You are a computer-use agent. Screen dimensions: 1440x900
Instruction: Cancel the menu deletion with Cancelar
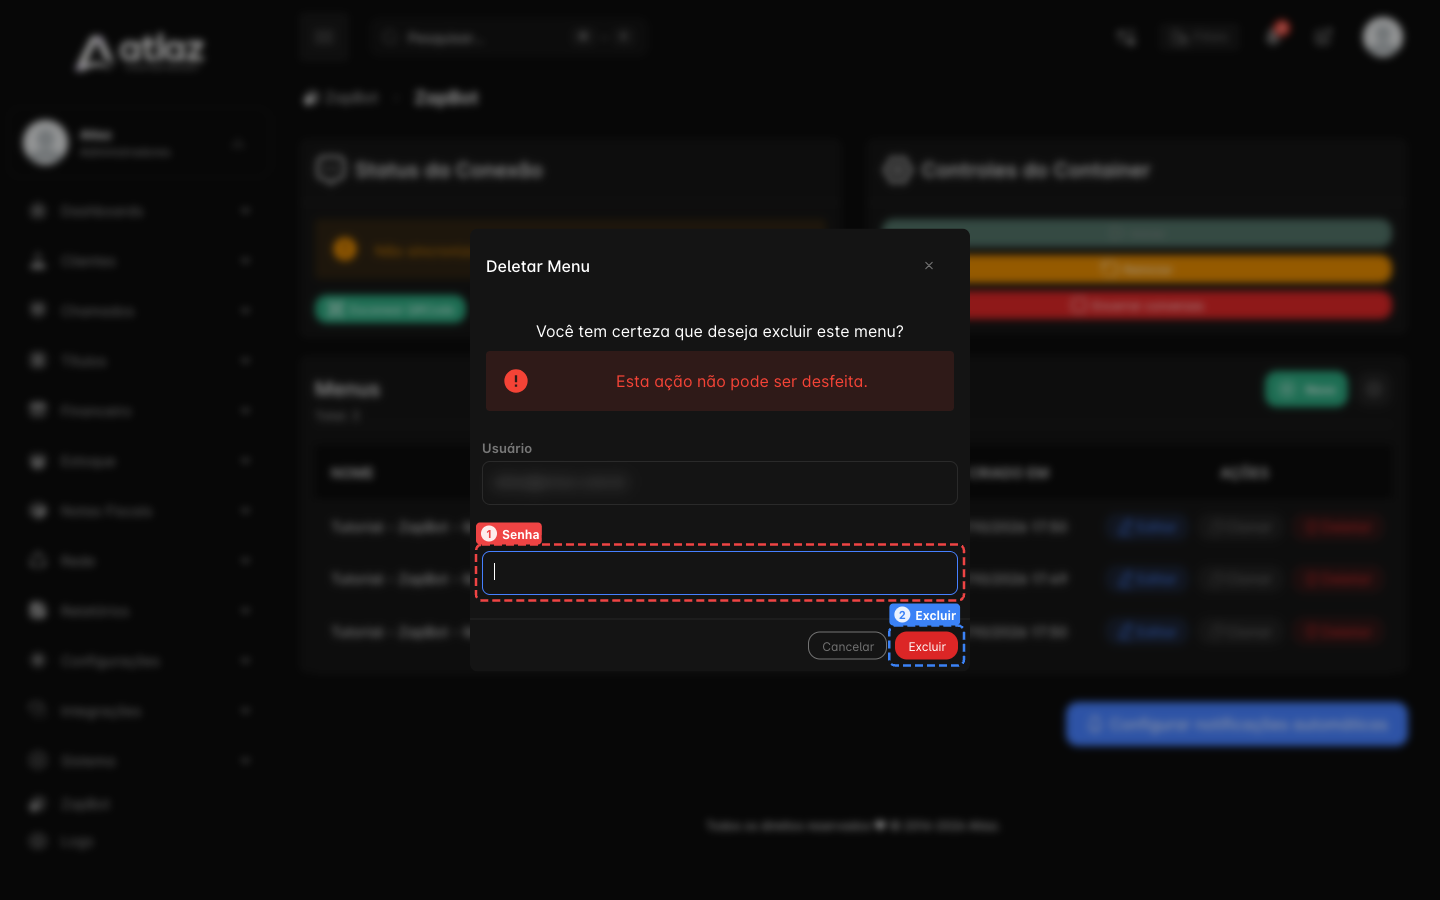(x=847, y=646)
